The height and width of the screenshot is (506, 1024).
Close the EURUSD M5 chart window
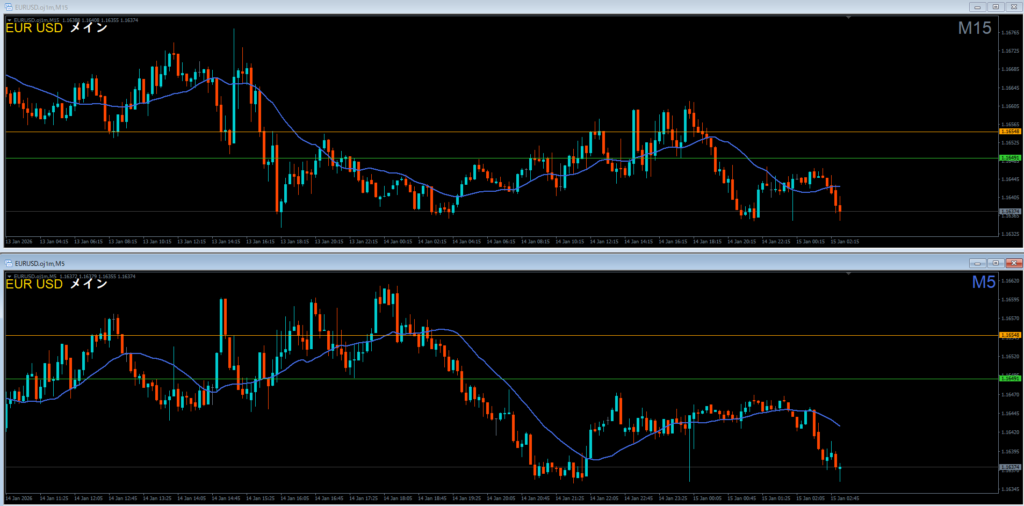point(1013,263)
